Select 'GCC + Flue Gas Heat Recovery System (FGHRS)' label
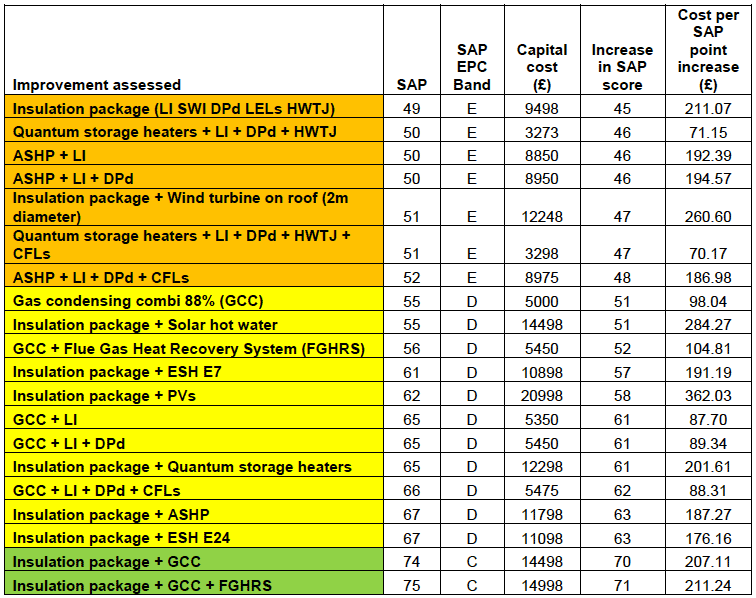The width and height of the screenshot is (756, 598). click(189, 349)
